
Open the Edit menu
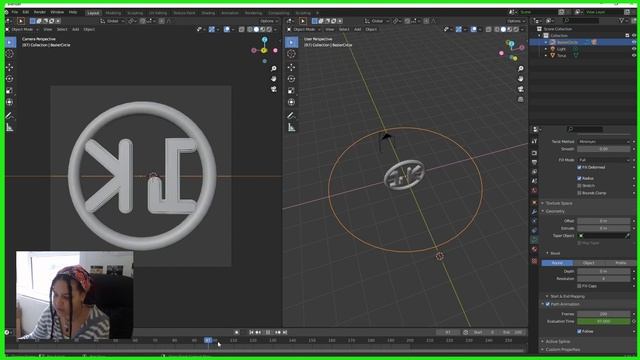[26, 12]
